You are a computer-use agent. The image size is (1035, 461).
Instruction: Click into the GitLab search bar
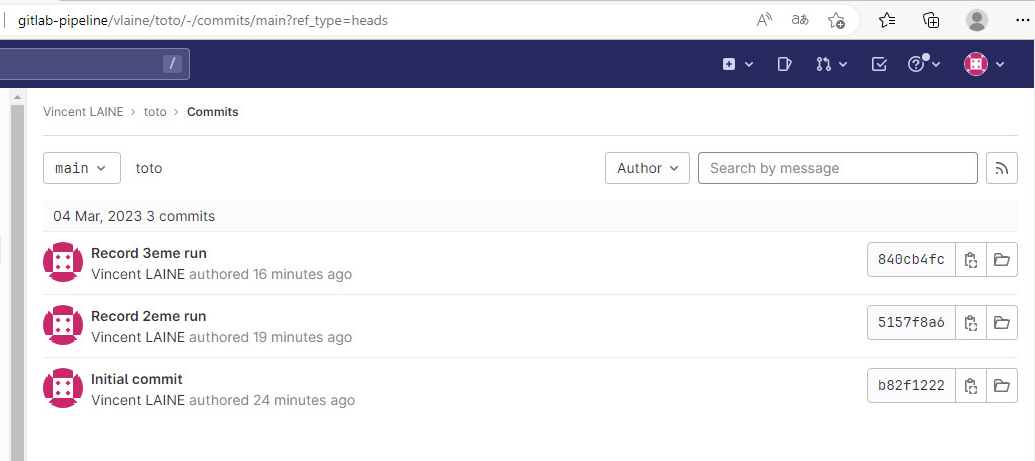coord(94,64)
